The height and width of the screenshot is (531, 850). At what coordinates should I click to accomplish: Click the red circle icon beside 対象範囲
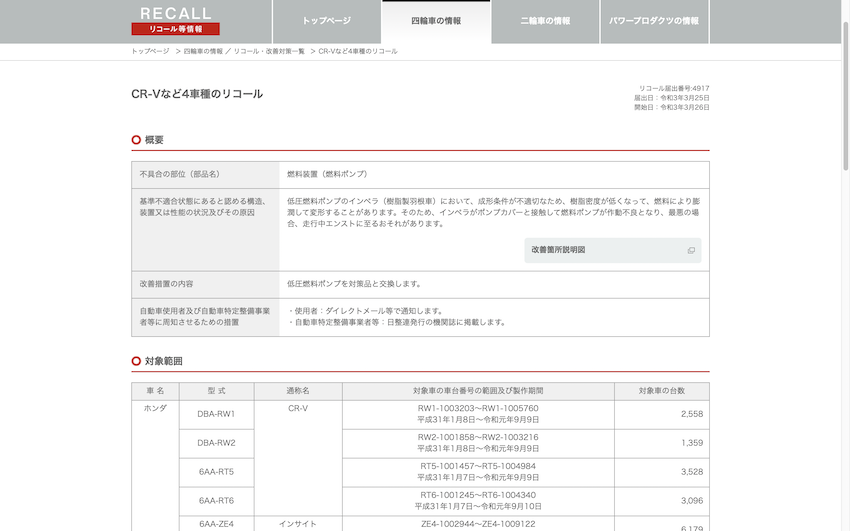coord(136,361)
